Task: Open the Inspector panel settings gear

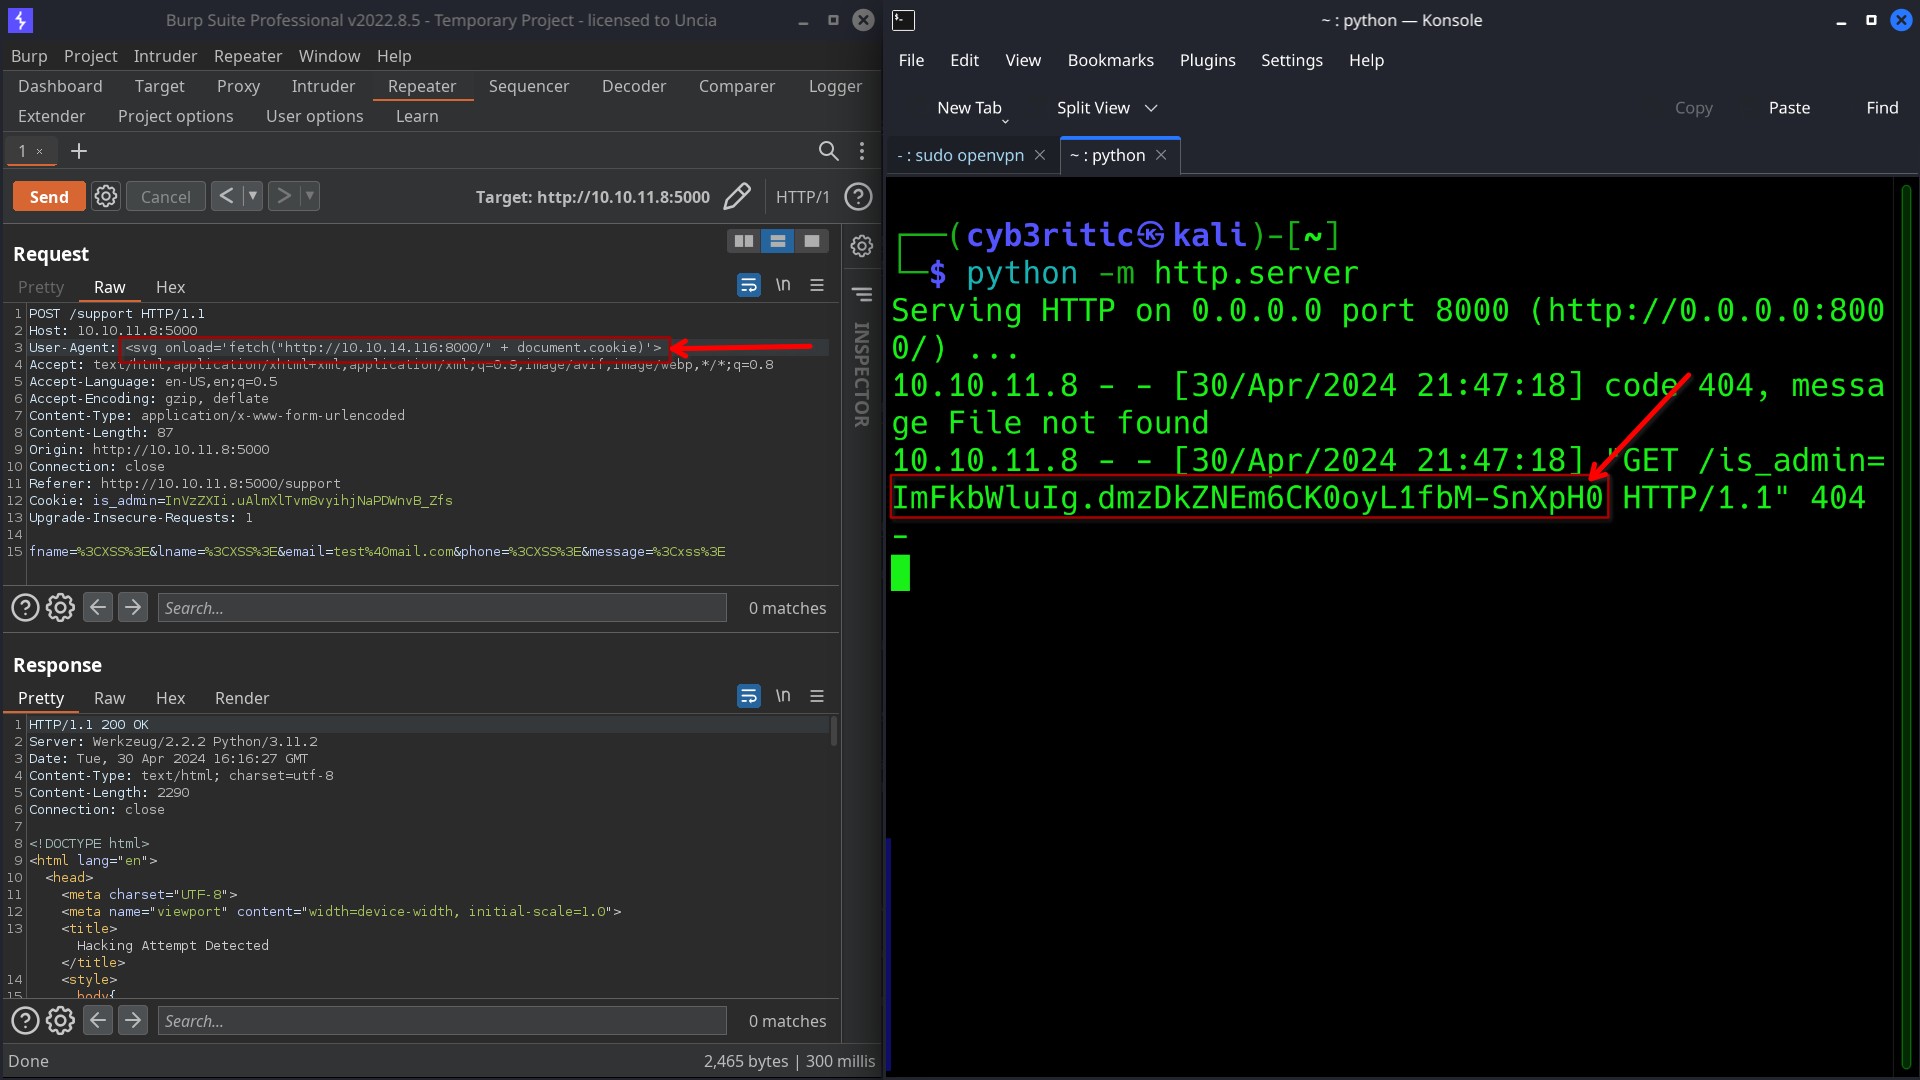Action: [x=862, y=246]
